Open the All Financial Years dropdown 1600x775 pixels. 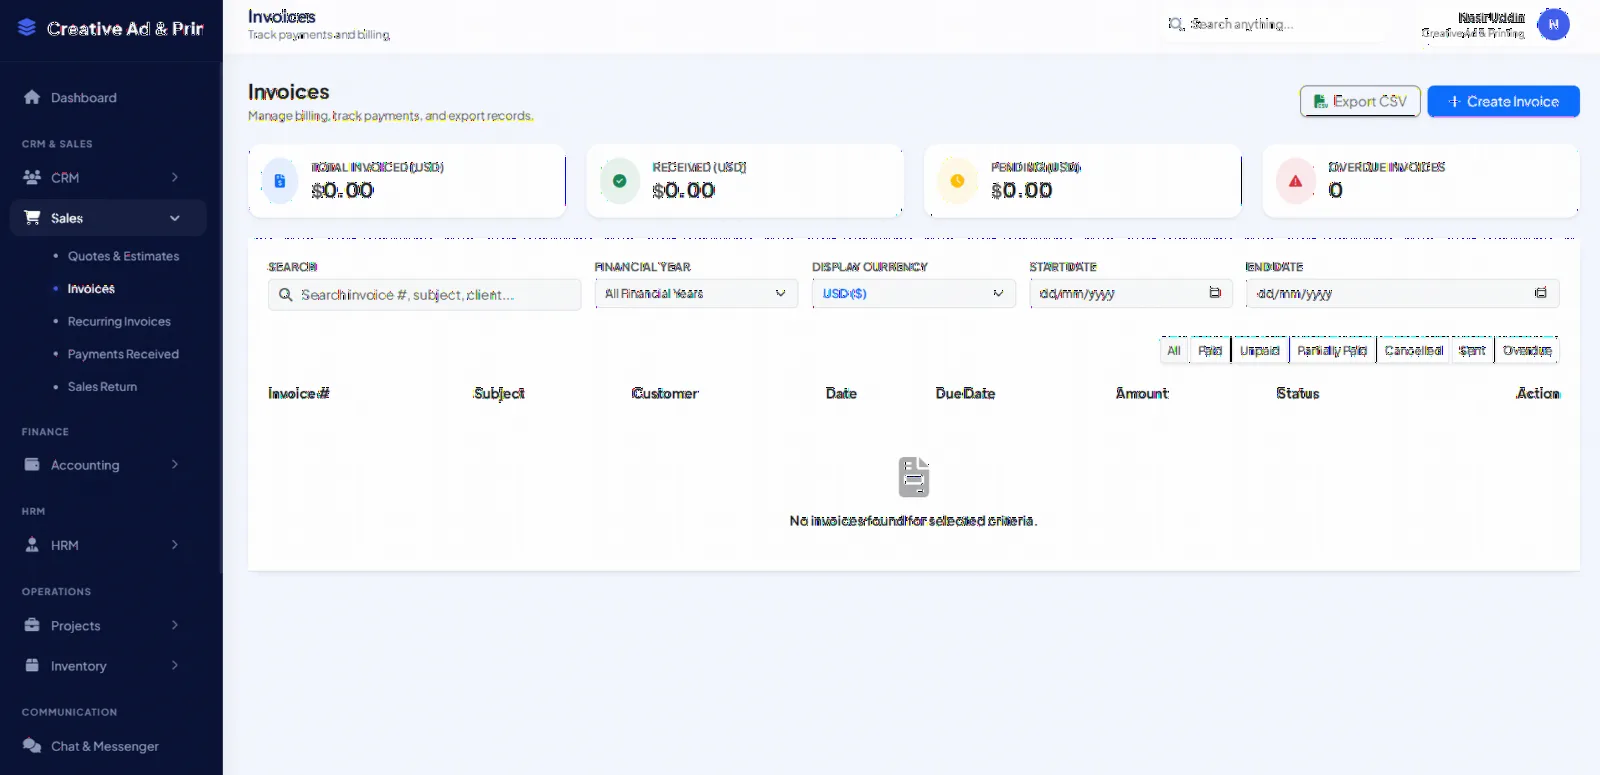[696, 293]
